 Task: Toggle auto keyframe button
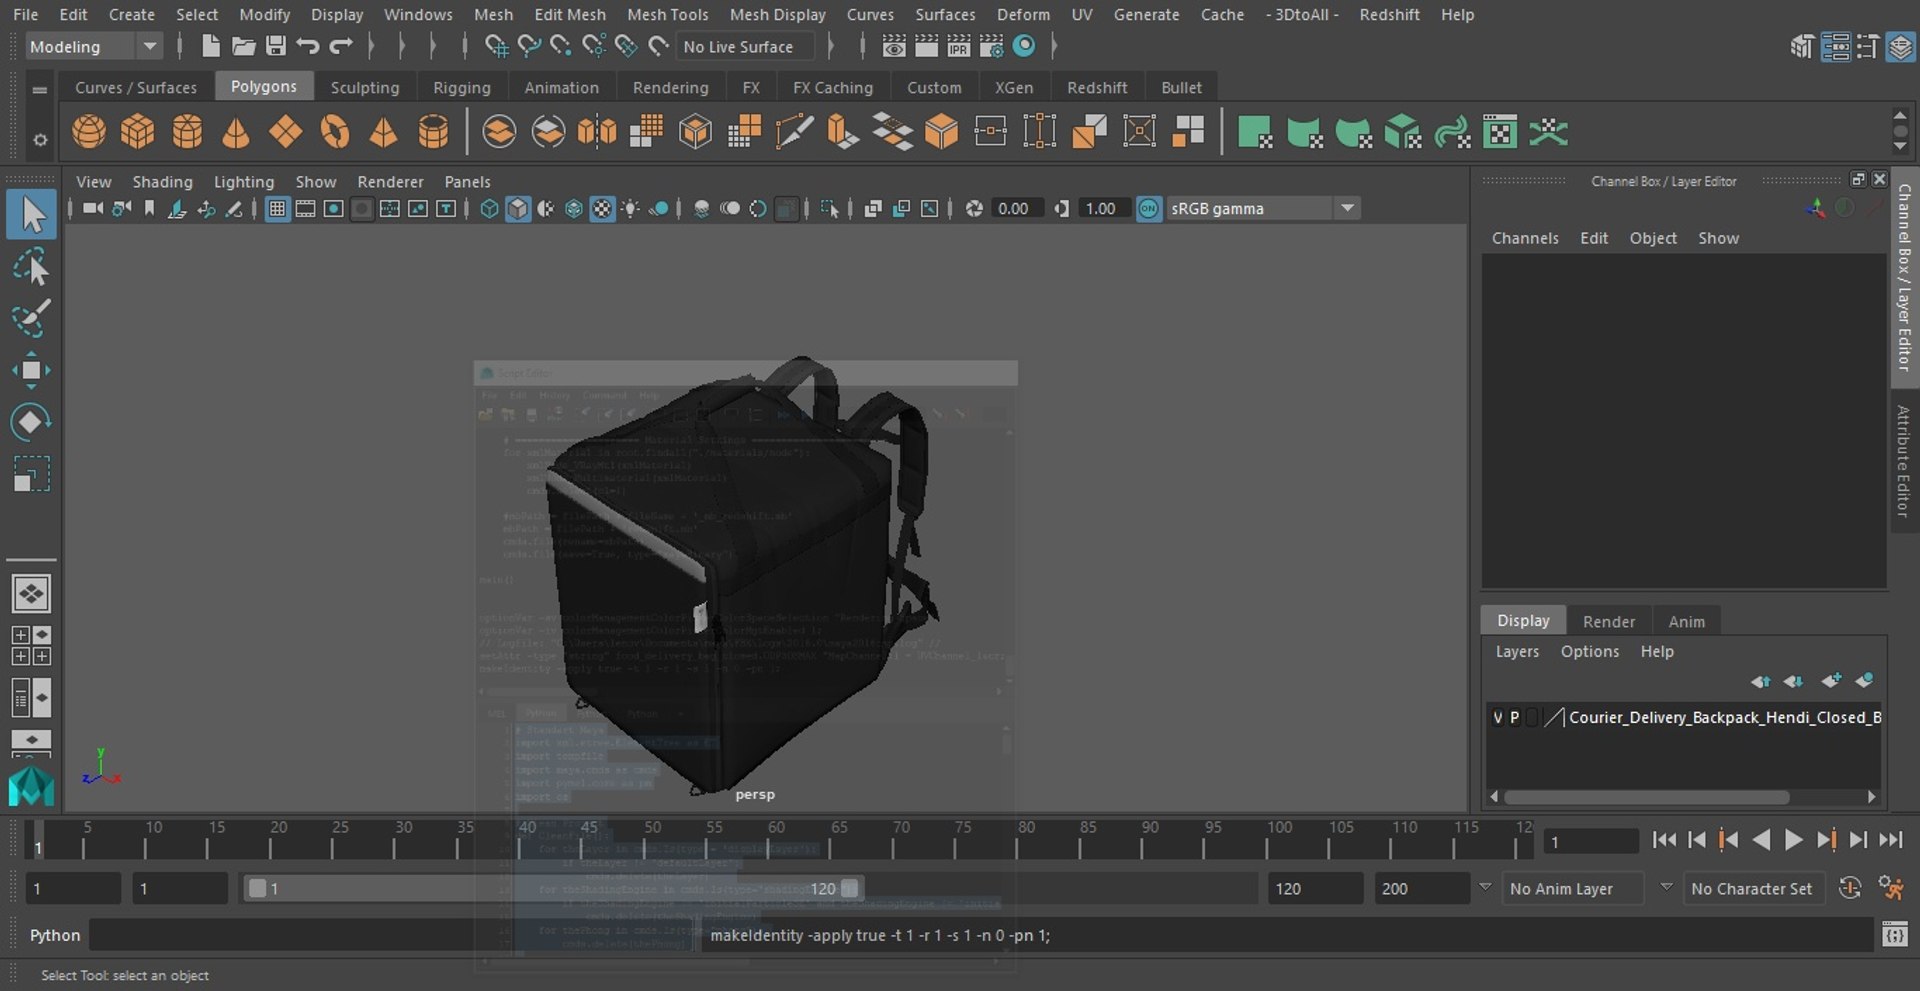tap(1850, 888)
